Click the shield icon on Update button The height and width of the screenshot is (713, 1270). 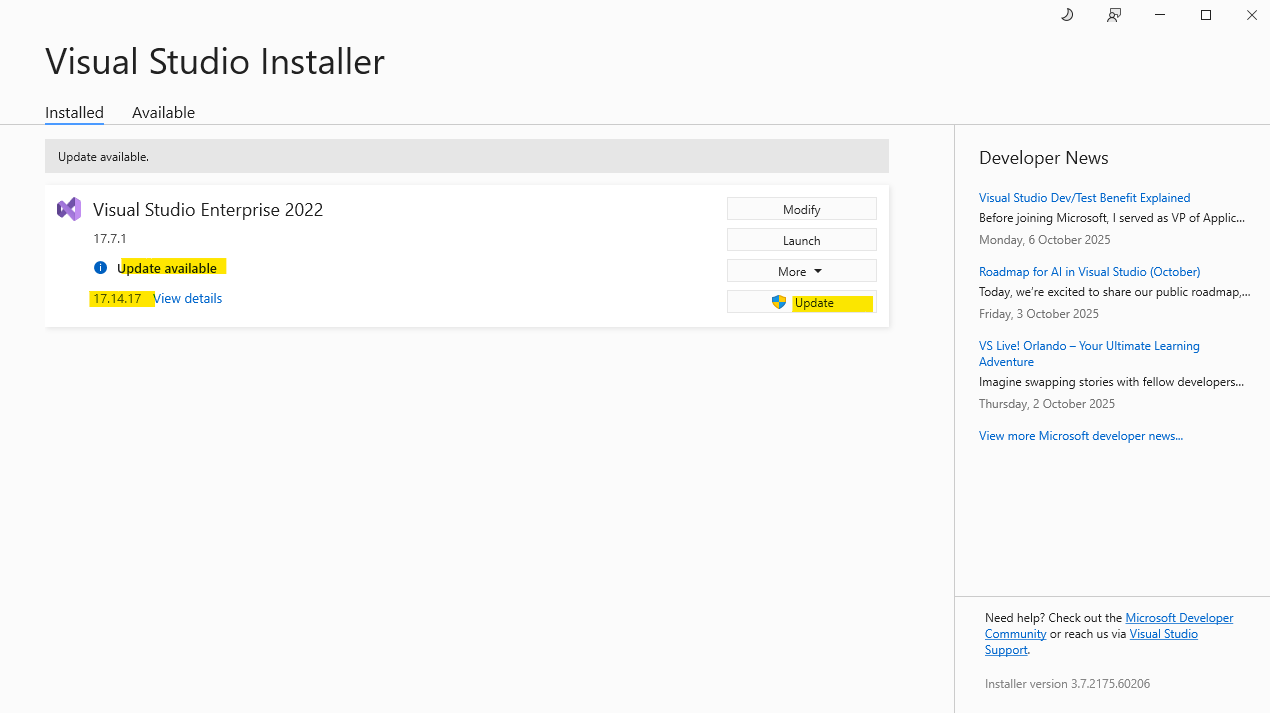779,302
